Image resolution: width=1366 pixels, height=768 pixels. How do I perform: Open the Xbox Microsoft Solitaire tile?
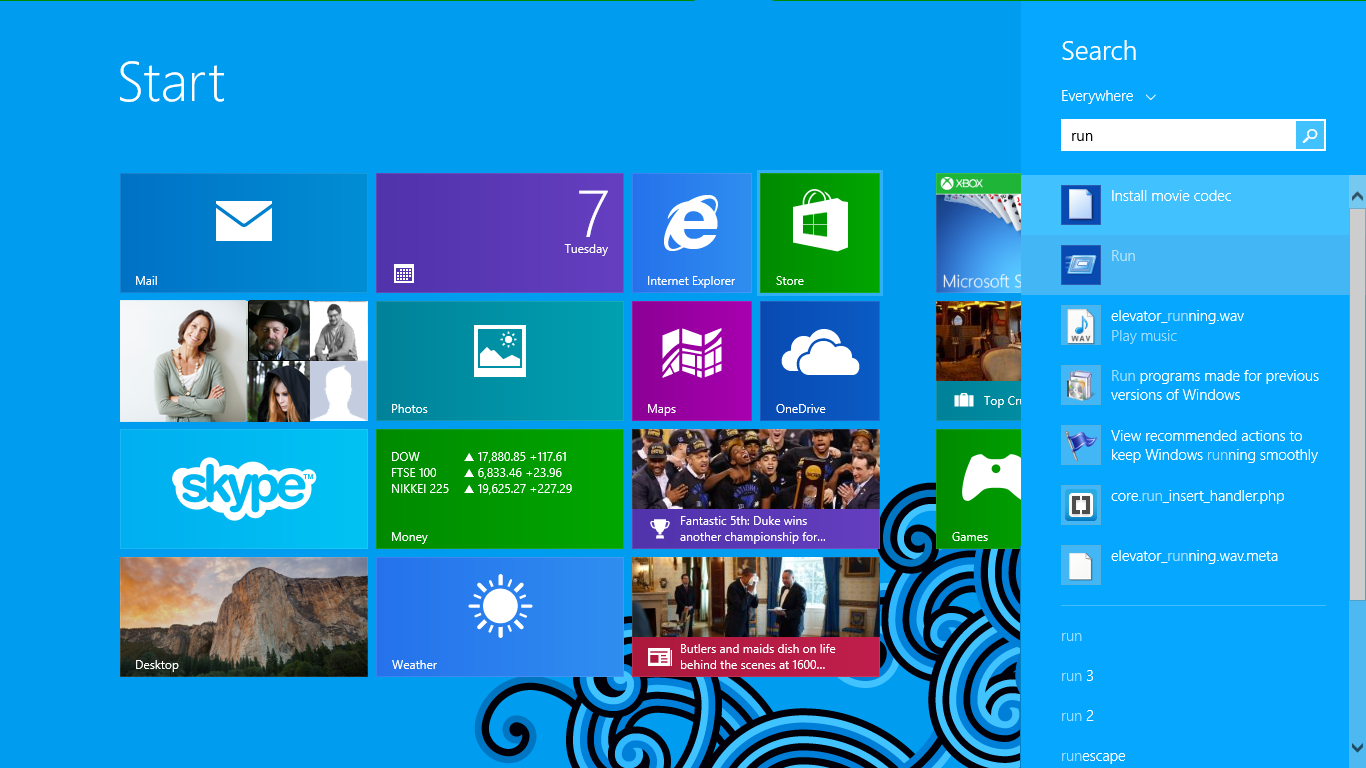(978, 233)
